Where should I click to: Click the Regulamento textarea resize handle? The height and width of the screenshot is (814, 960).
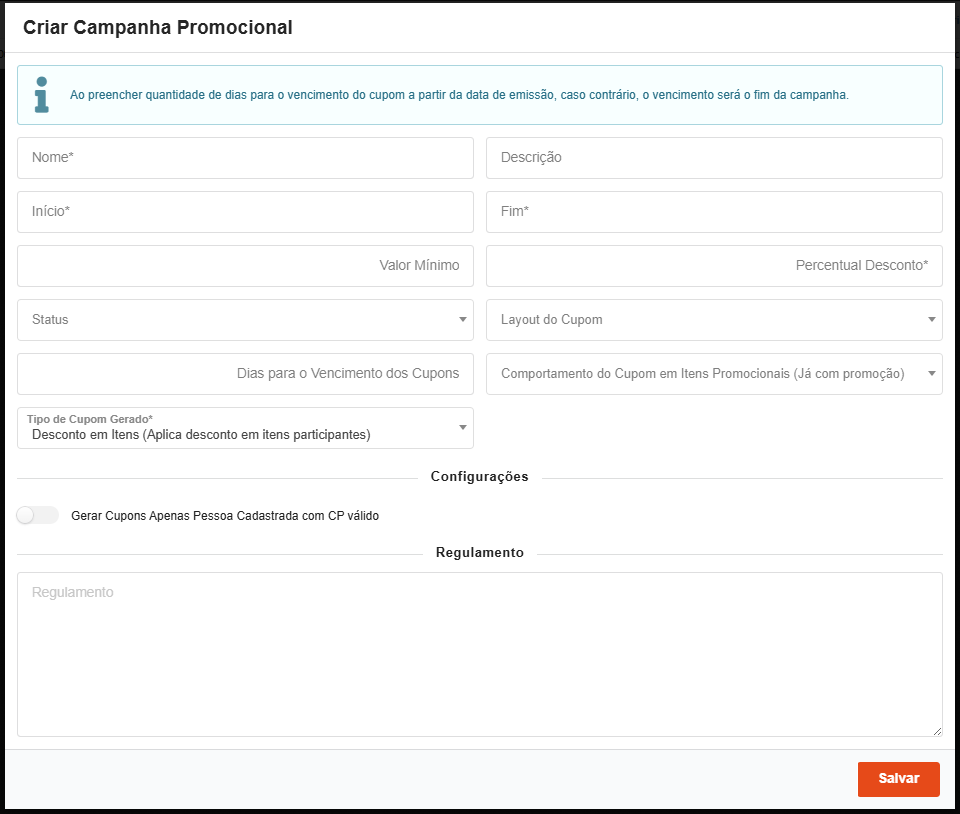click(x=937, y=732)
